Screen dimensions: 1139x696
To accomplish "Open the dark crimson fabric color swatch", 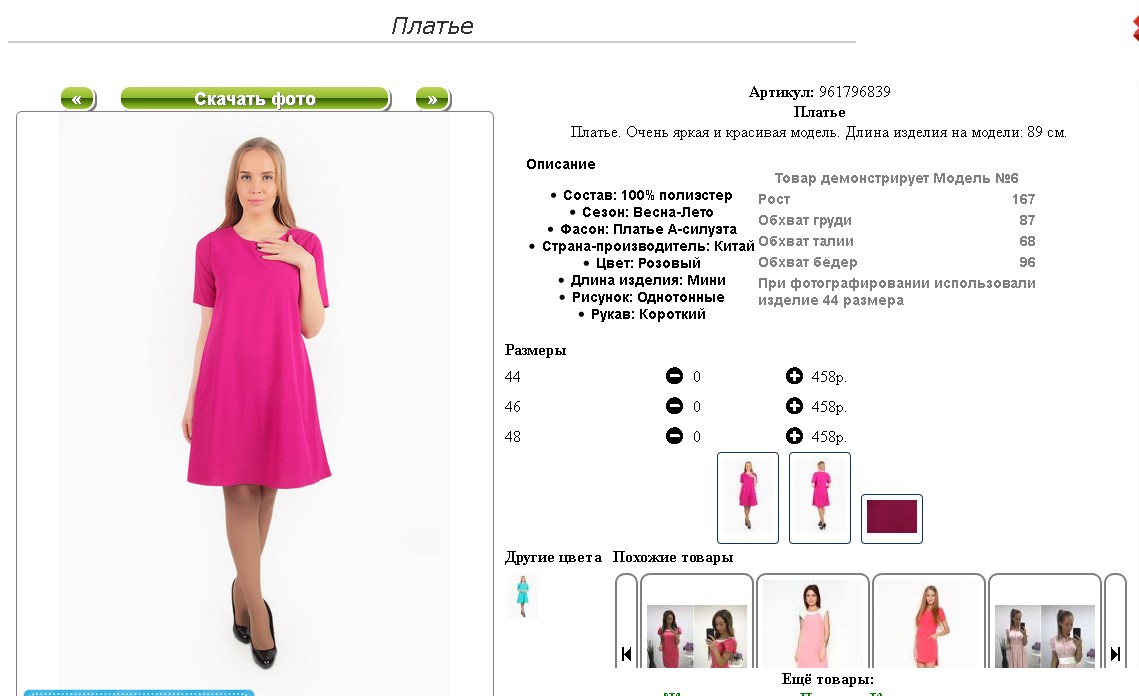I will 891,518.
